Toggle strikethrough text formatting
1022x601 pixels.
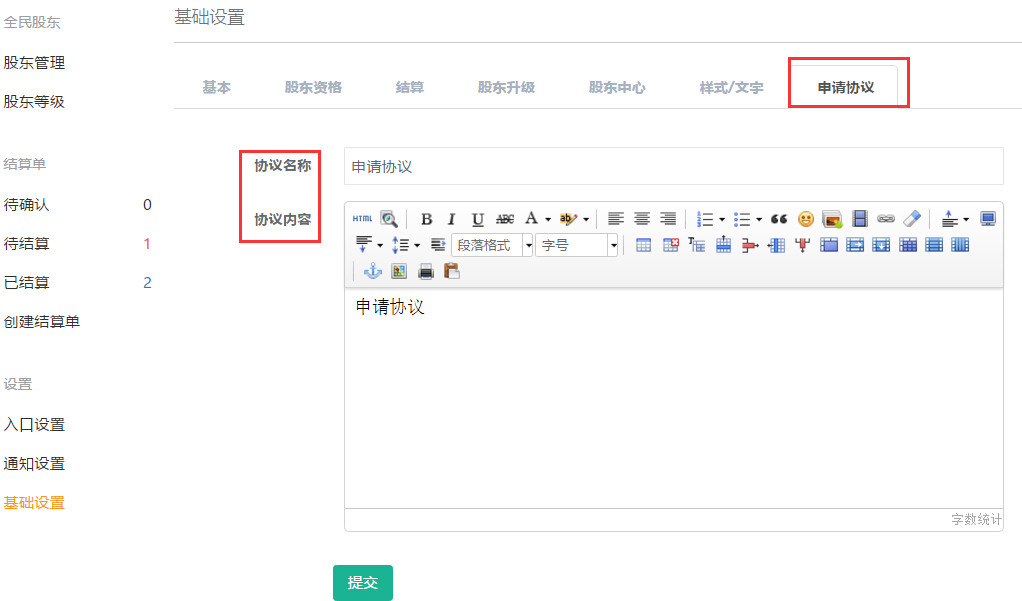tap(505, 219)
